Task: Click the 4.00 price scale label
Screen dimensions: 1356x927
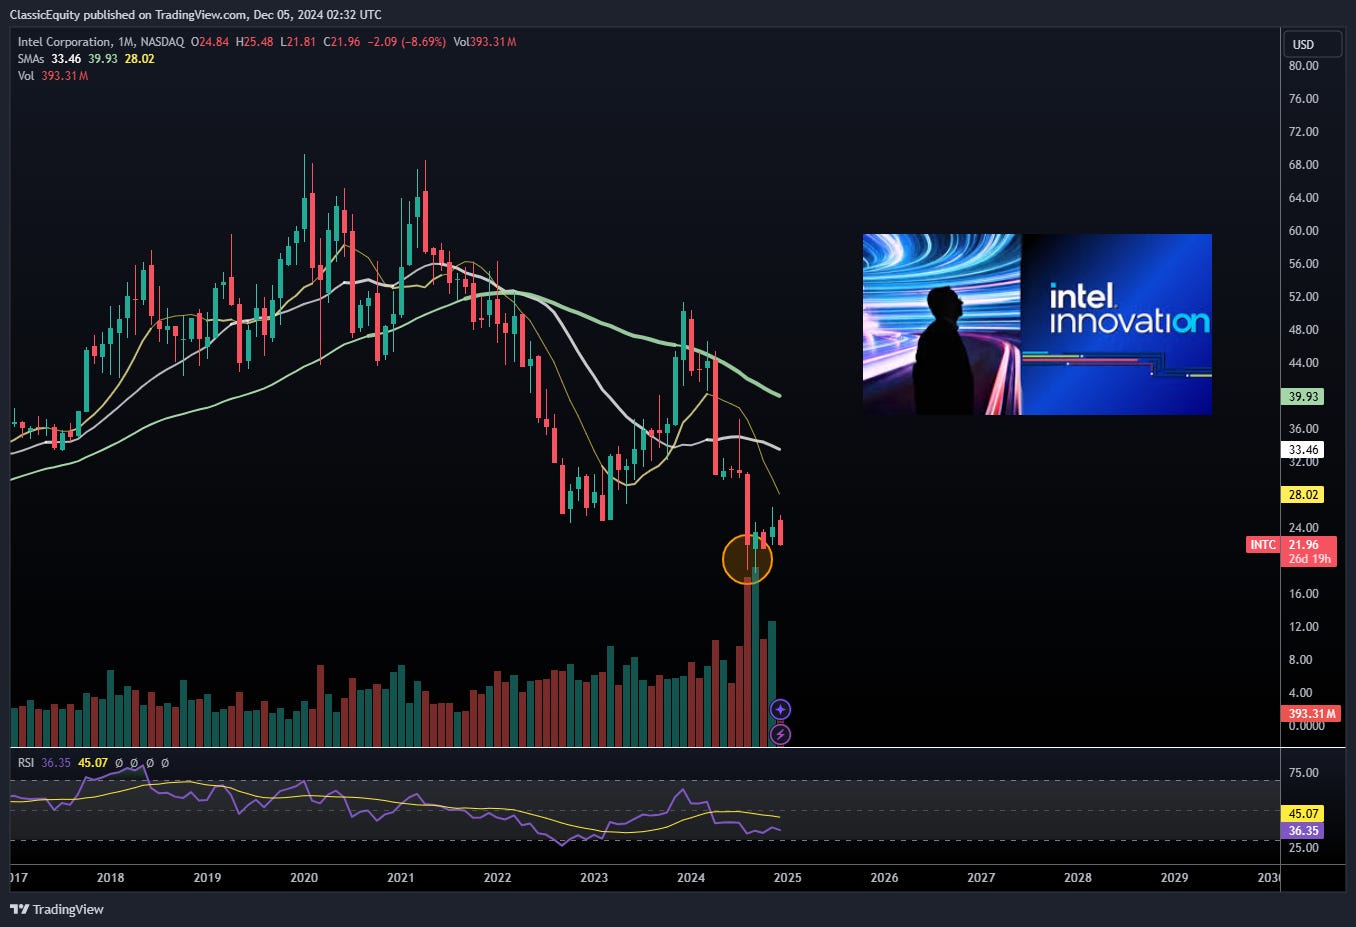Action: 1300,693
